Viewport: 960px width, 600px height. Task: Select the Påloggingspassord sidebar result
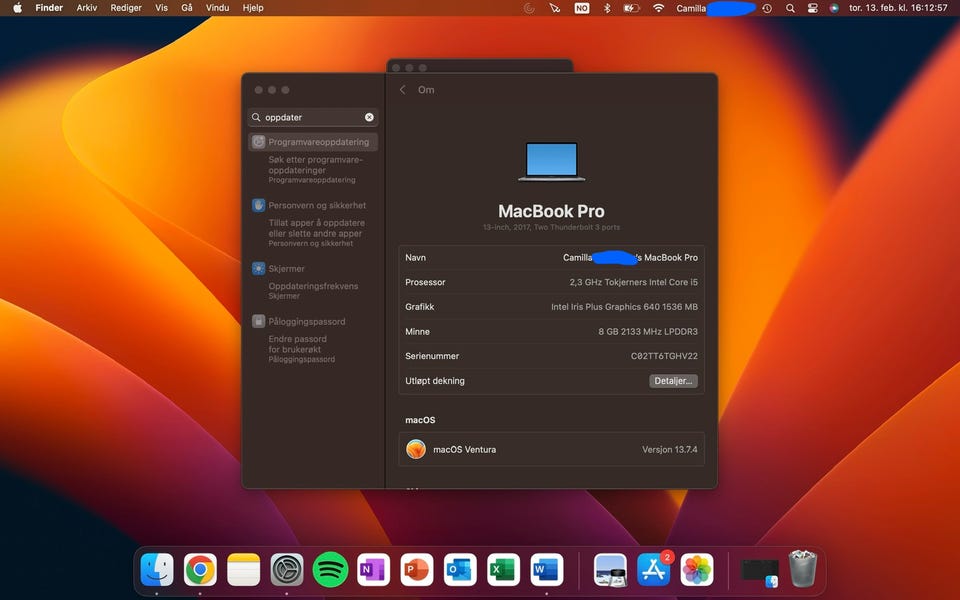pos(306,322)
